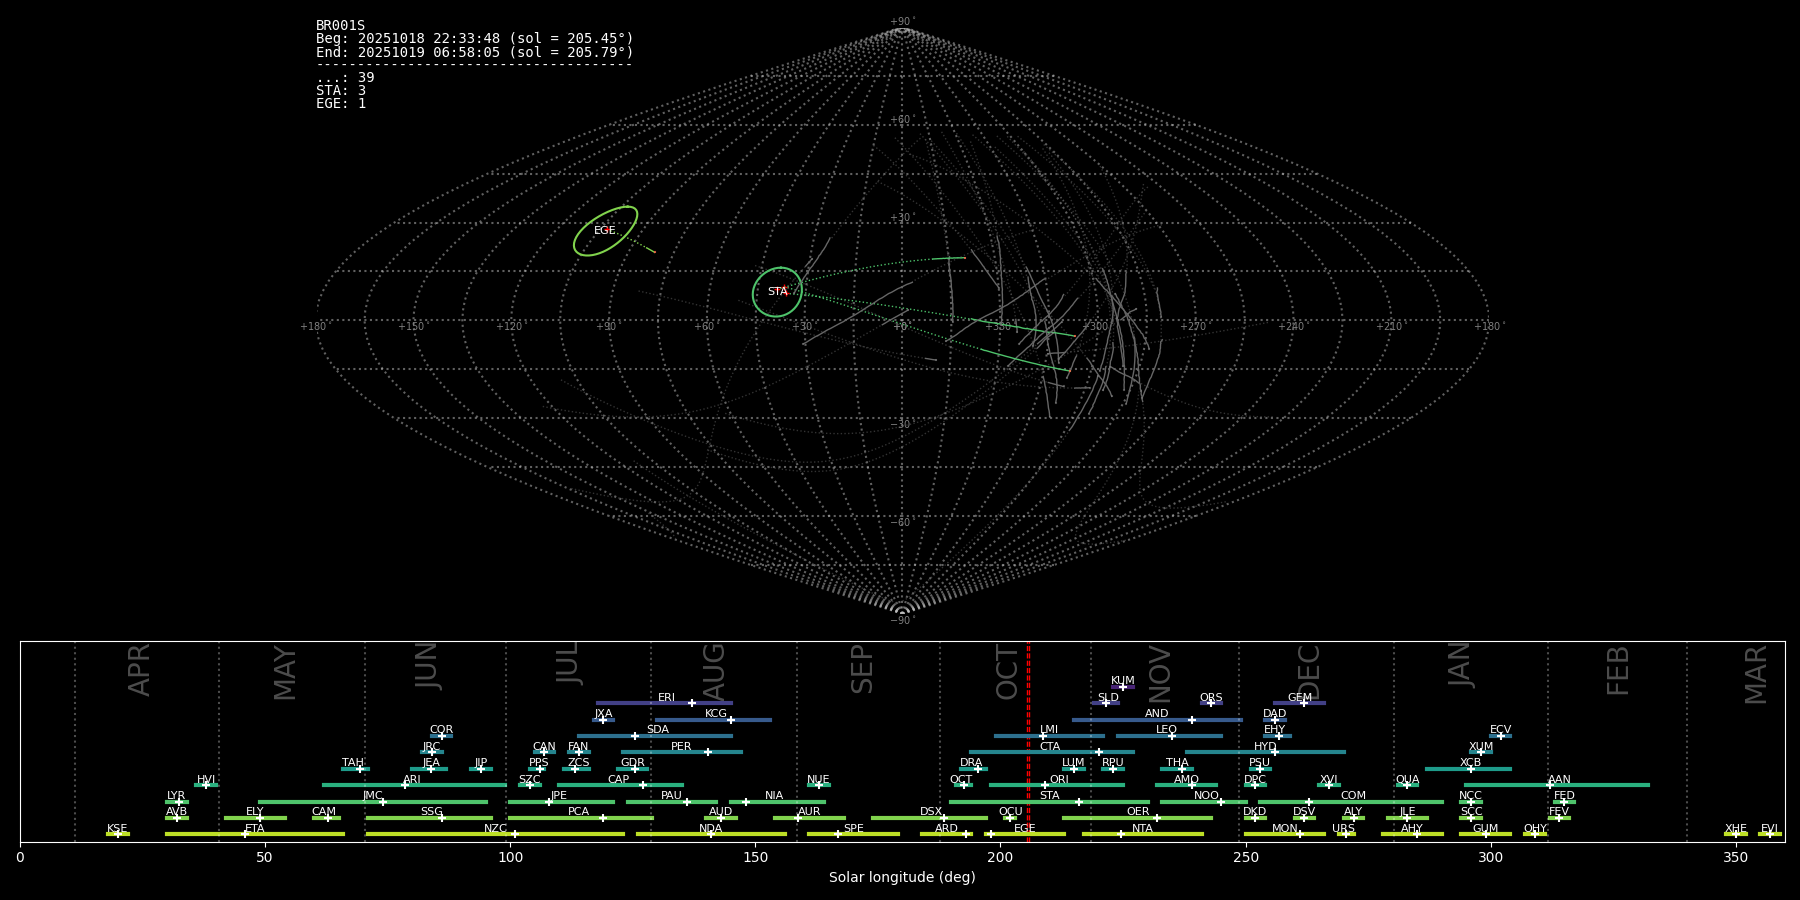Click the +90 declination label at top

pyautogui.click(x=901, y=21)
